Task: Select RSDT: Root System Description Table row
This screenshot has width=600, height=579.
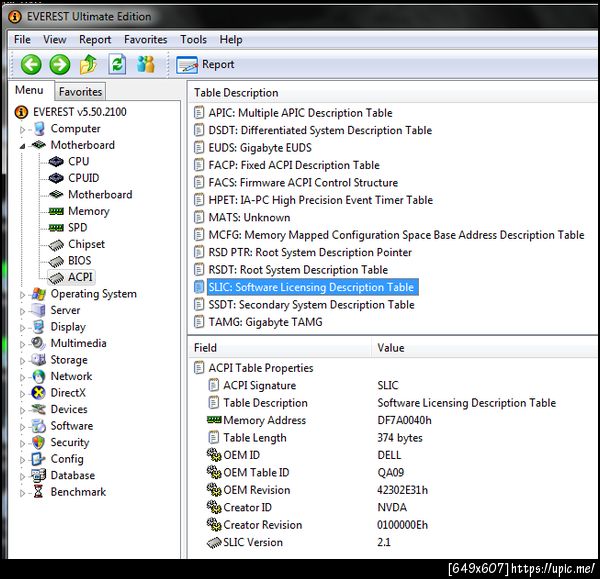Action: tap(291, 270)
